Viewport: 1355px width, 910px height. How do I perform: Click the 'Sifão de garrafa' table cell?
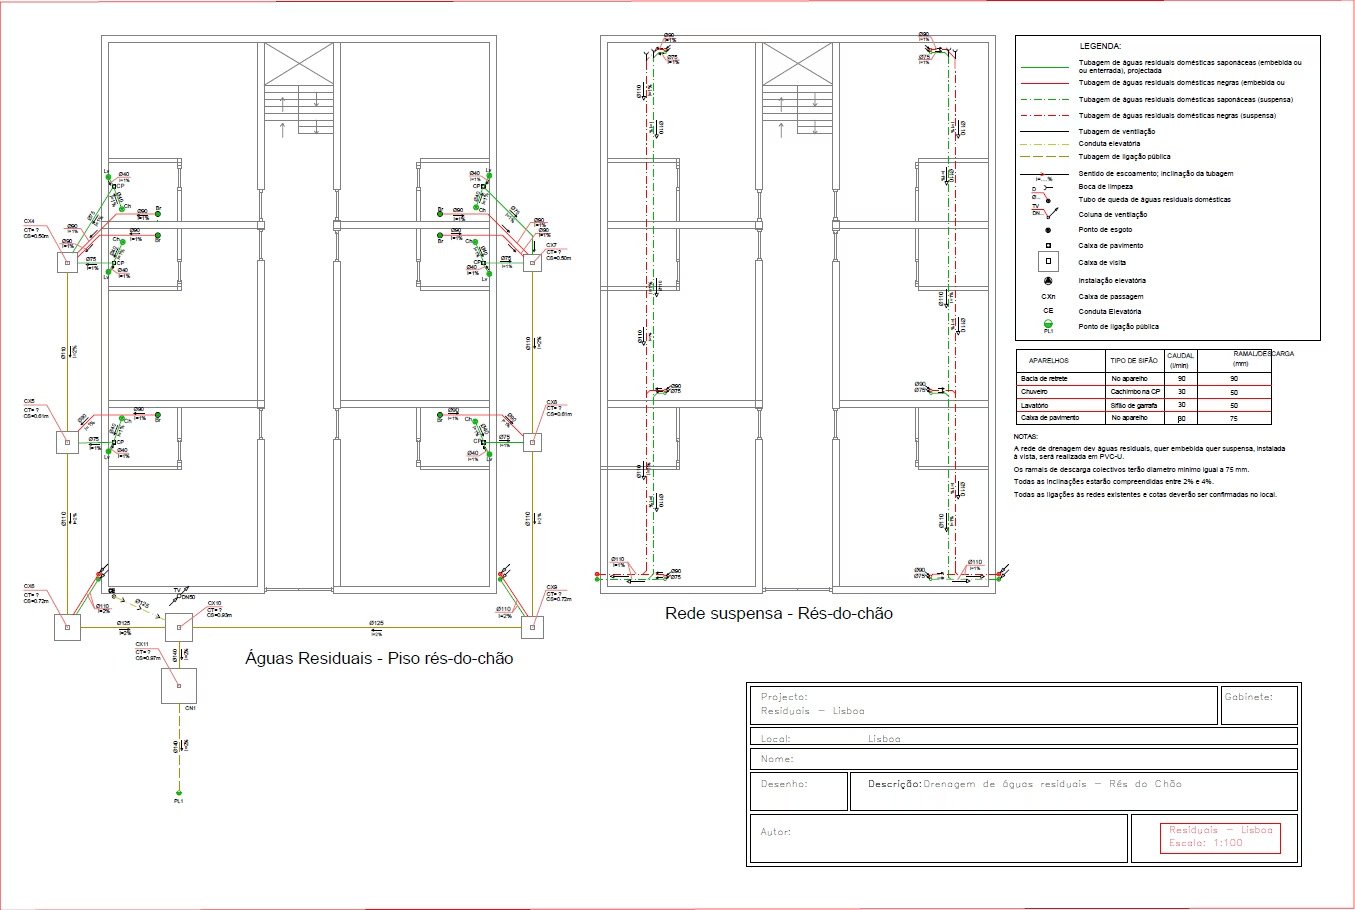click(x=1134, y=405)
